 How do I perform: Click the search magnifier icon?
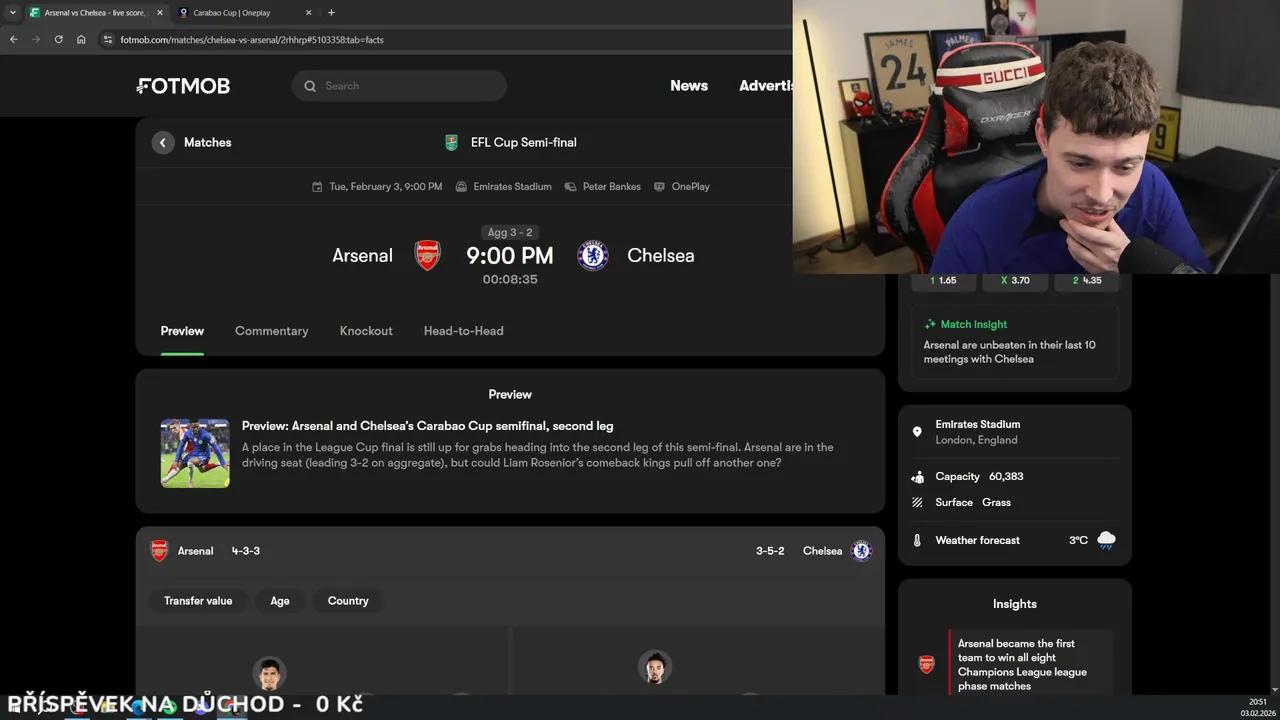click(310, 86)
